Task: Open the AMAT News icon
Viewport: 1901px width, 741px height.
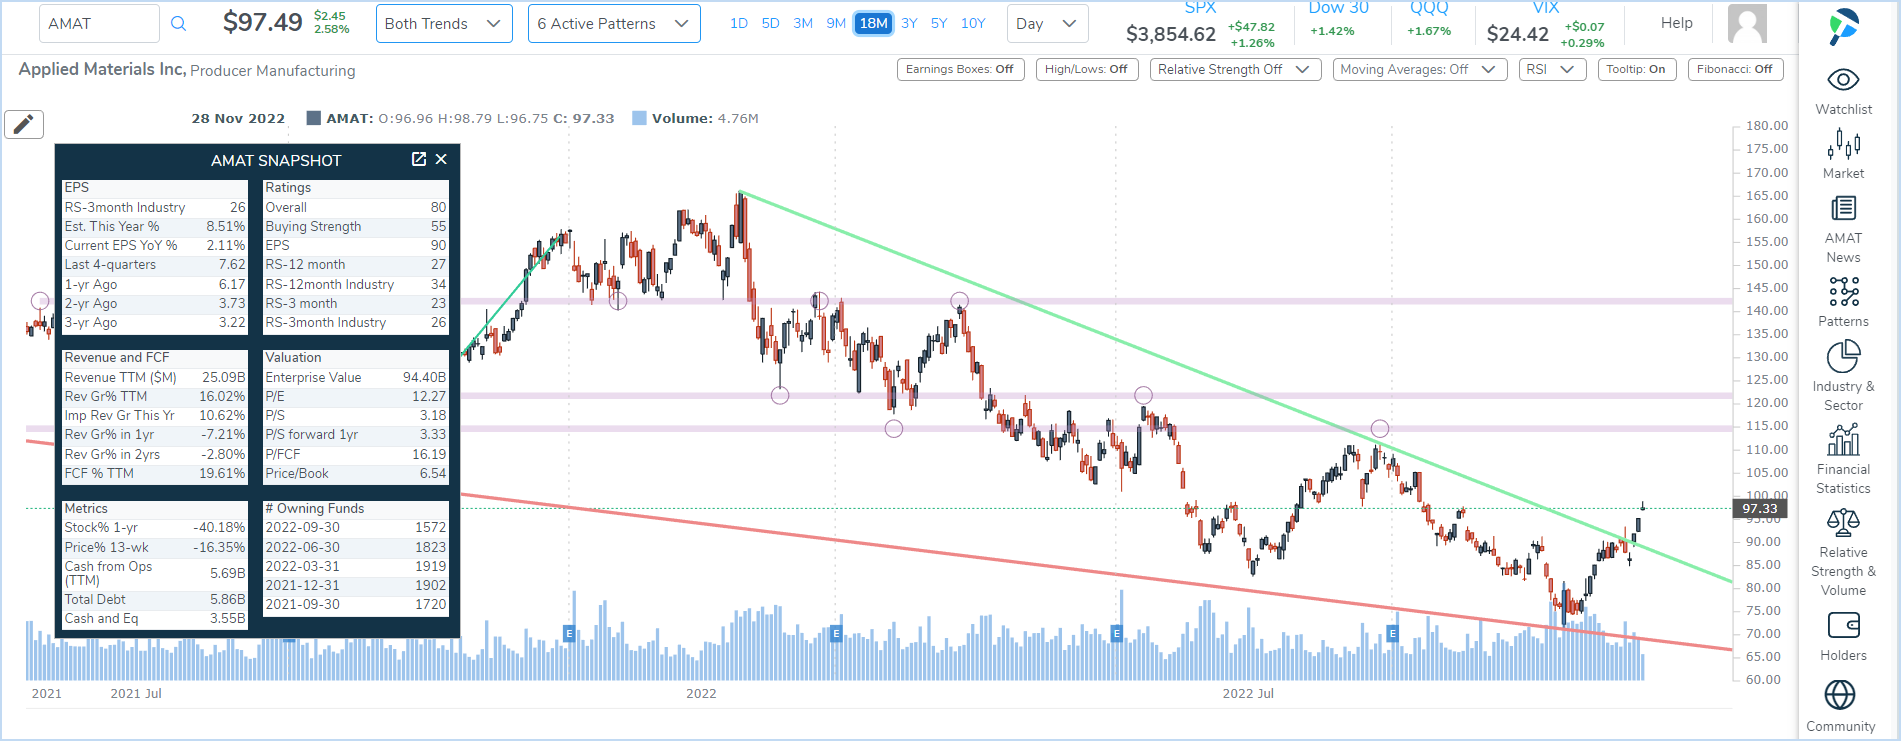Action: pyautogui.click(x=1843, y=208)
